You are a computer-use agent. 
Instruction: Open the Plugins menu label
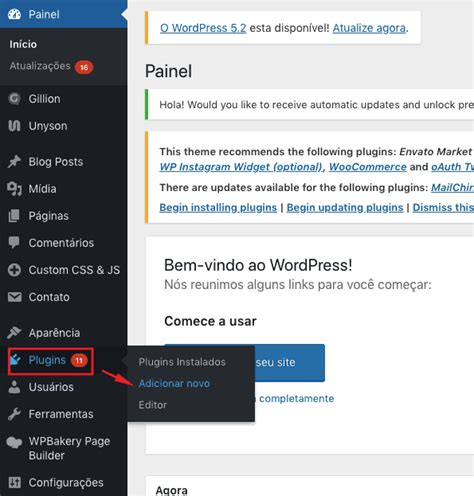point(47,360)
